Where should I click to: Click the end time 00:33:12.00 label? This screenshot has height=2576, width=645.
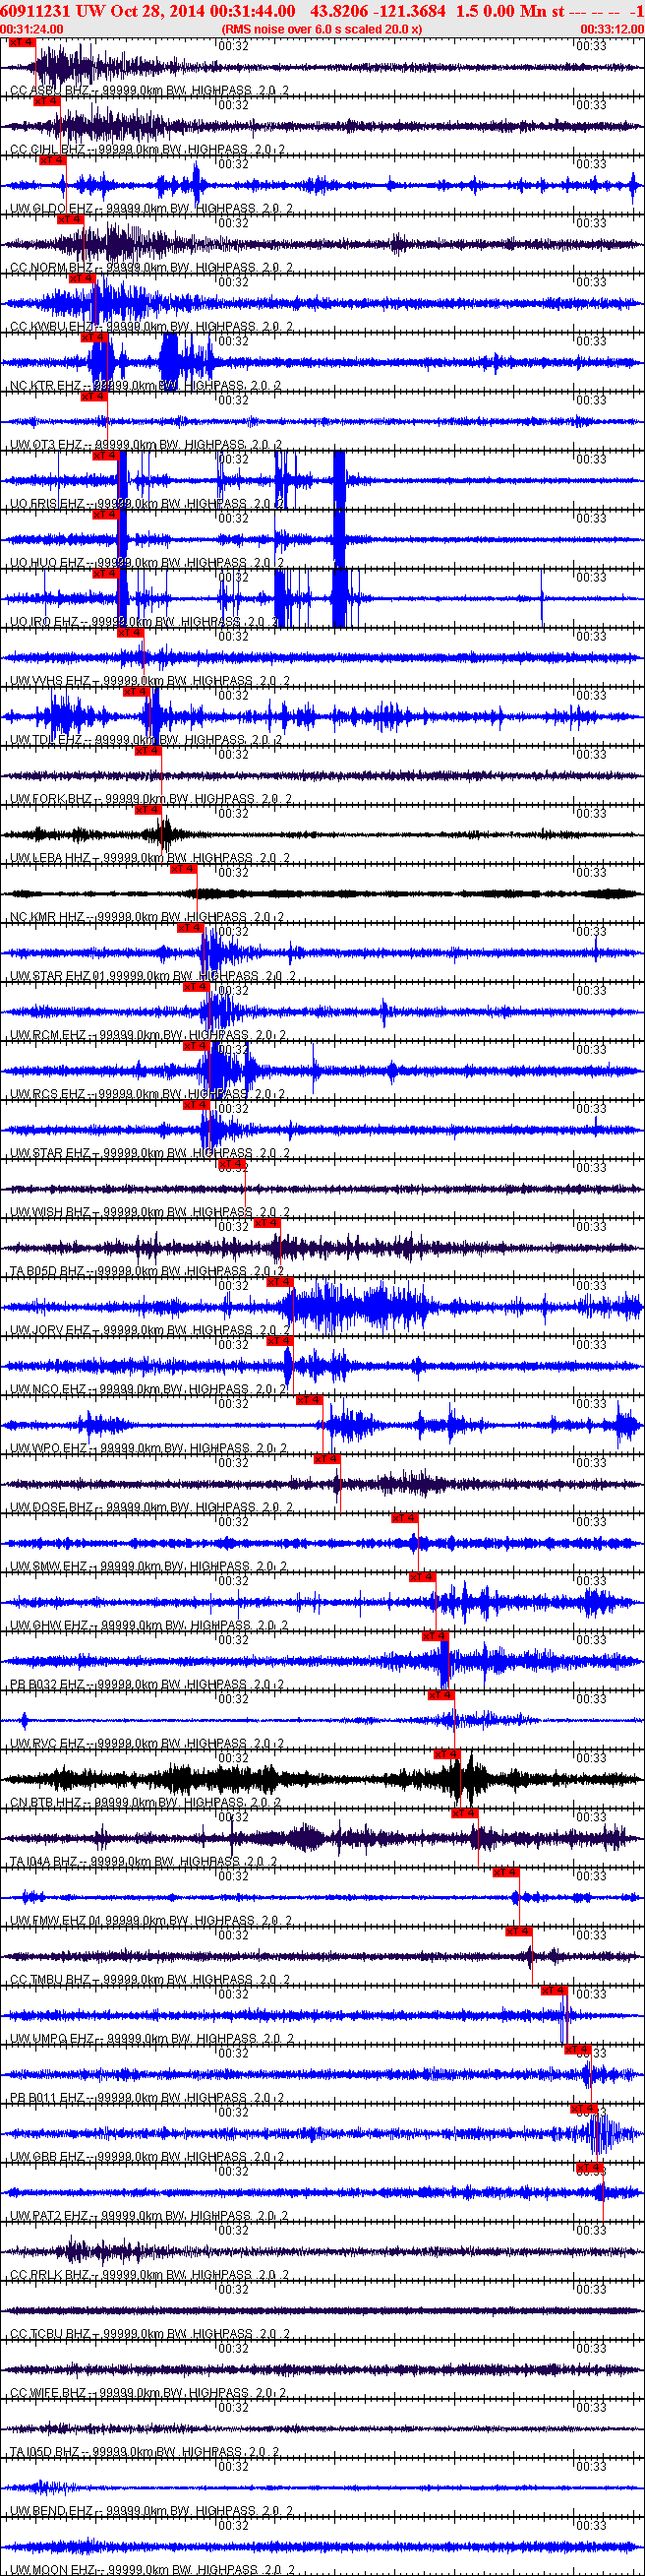point(612,29)
